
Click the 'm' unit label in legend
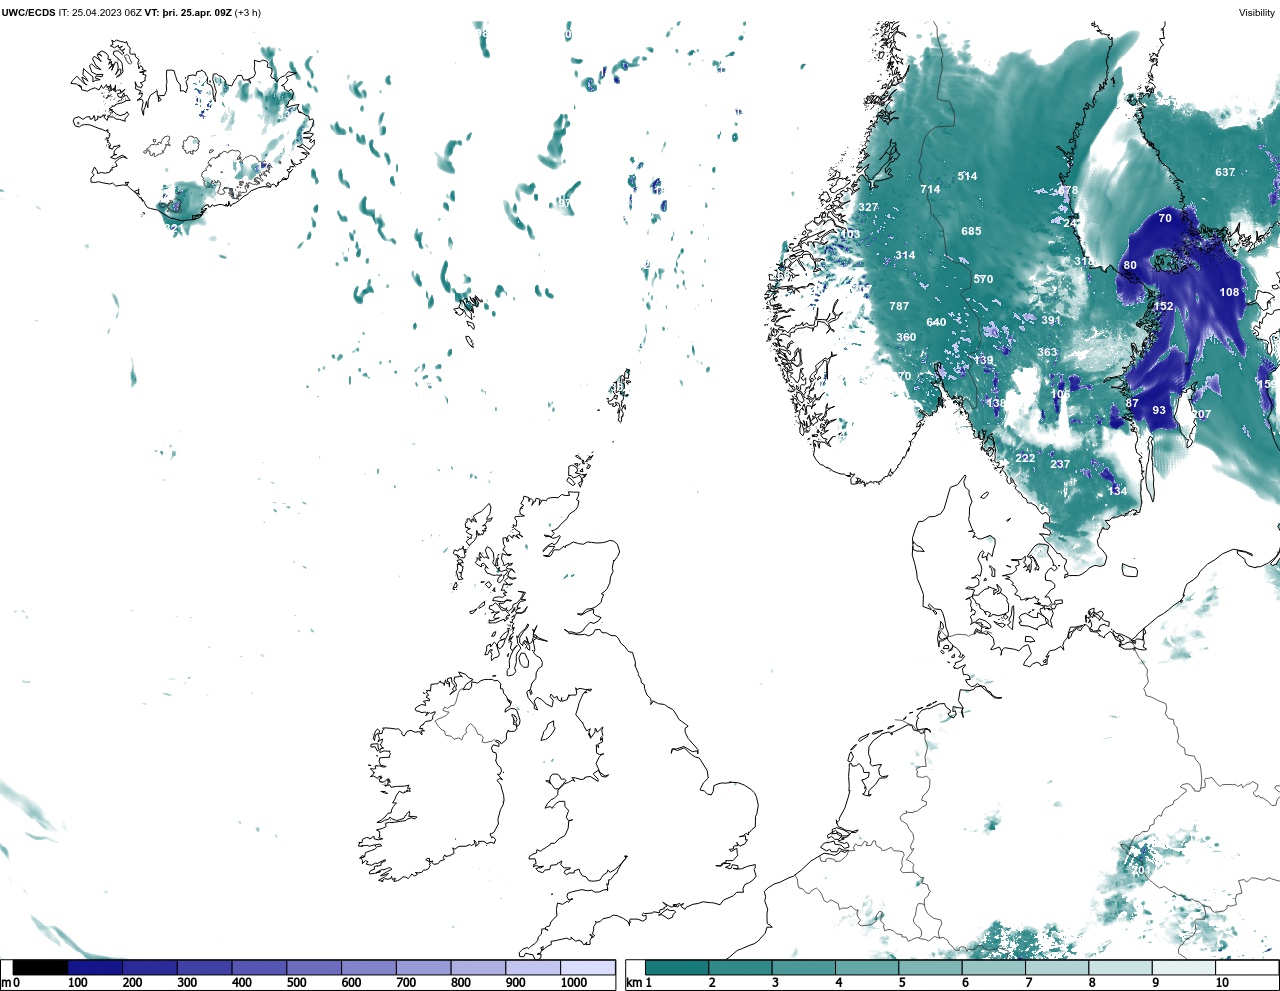[6, 983]
